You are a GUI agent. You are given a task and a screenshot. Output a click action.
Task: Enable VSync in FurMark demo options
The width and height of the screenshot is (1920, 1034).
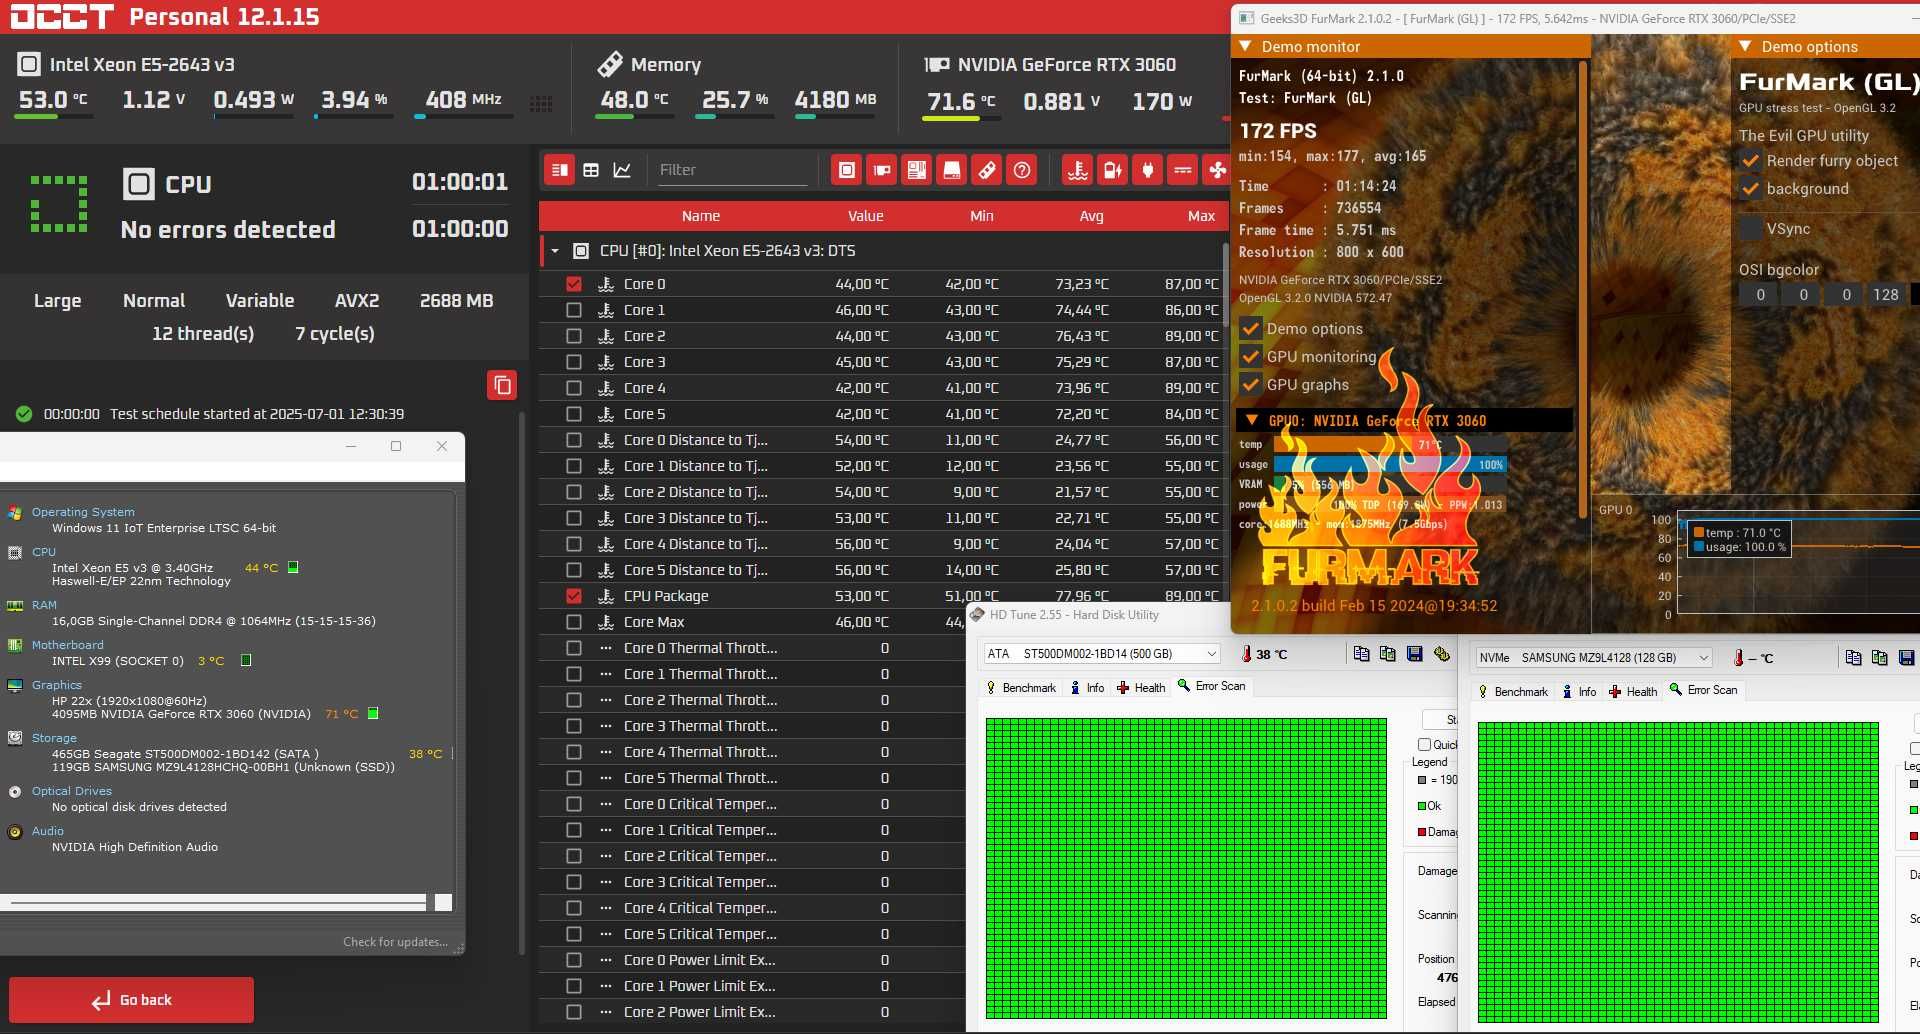click(1751, 229)
